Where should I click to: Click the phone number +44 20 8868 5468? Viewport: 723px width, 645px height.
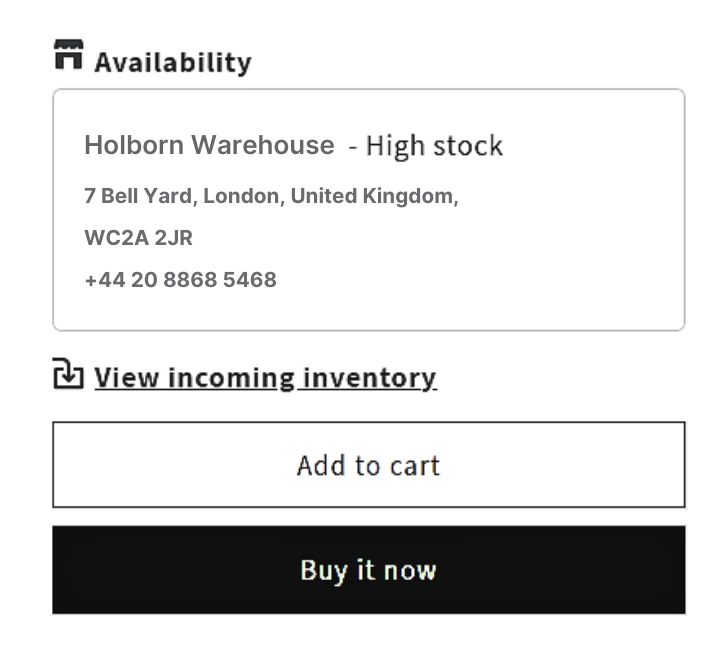point(180,280)
